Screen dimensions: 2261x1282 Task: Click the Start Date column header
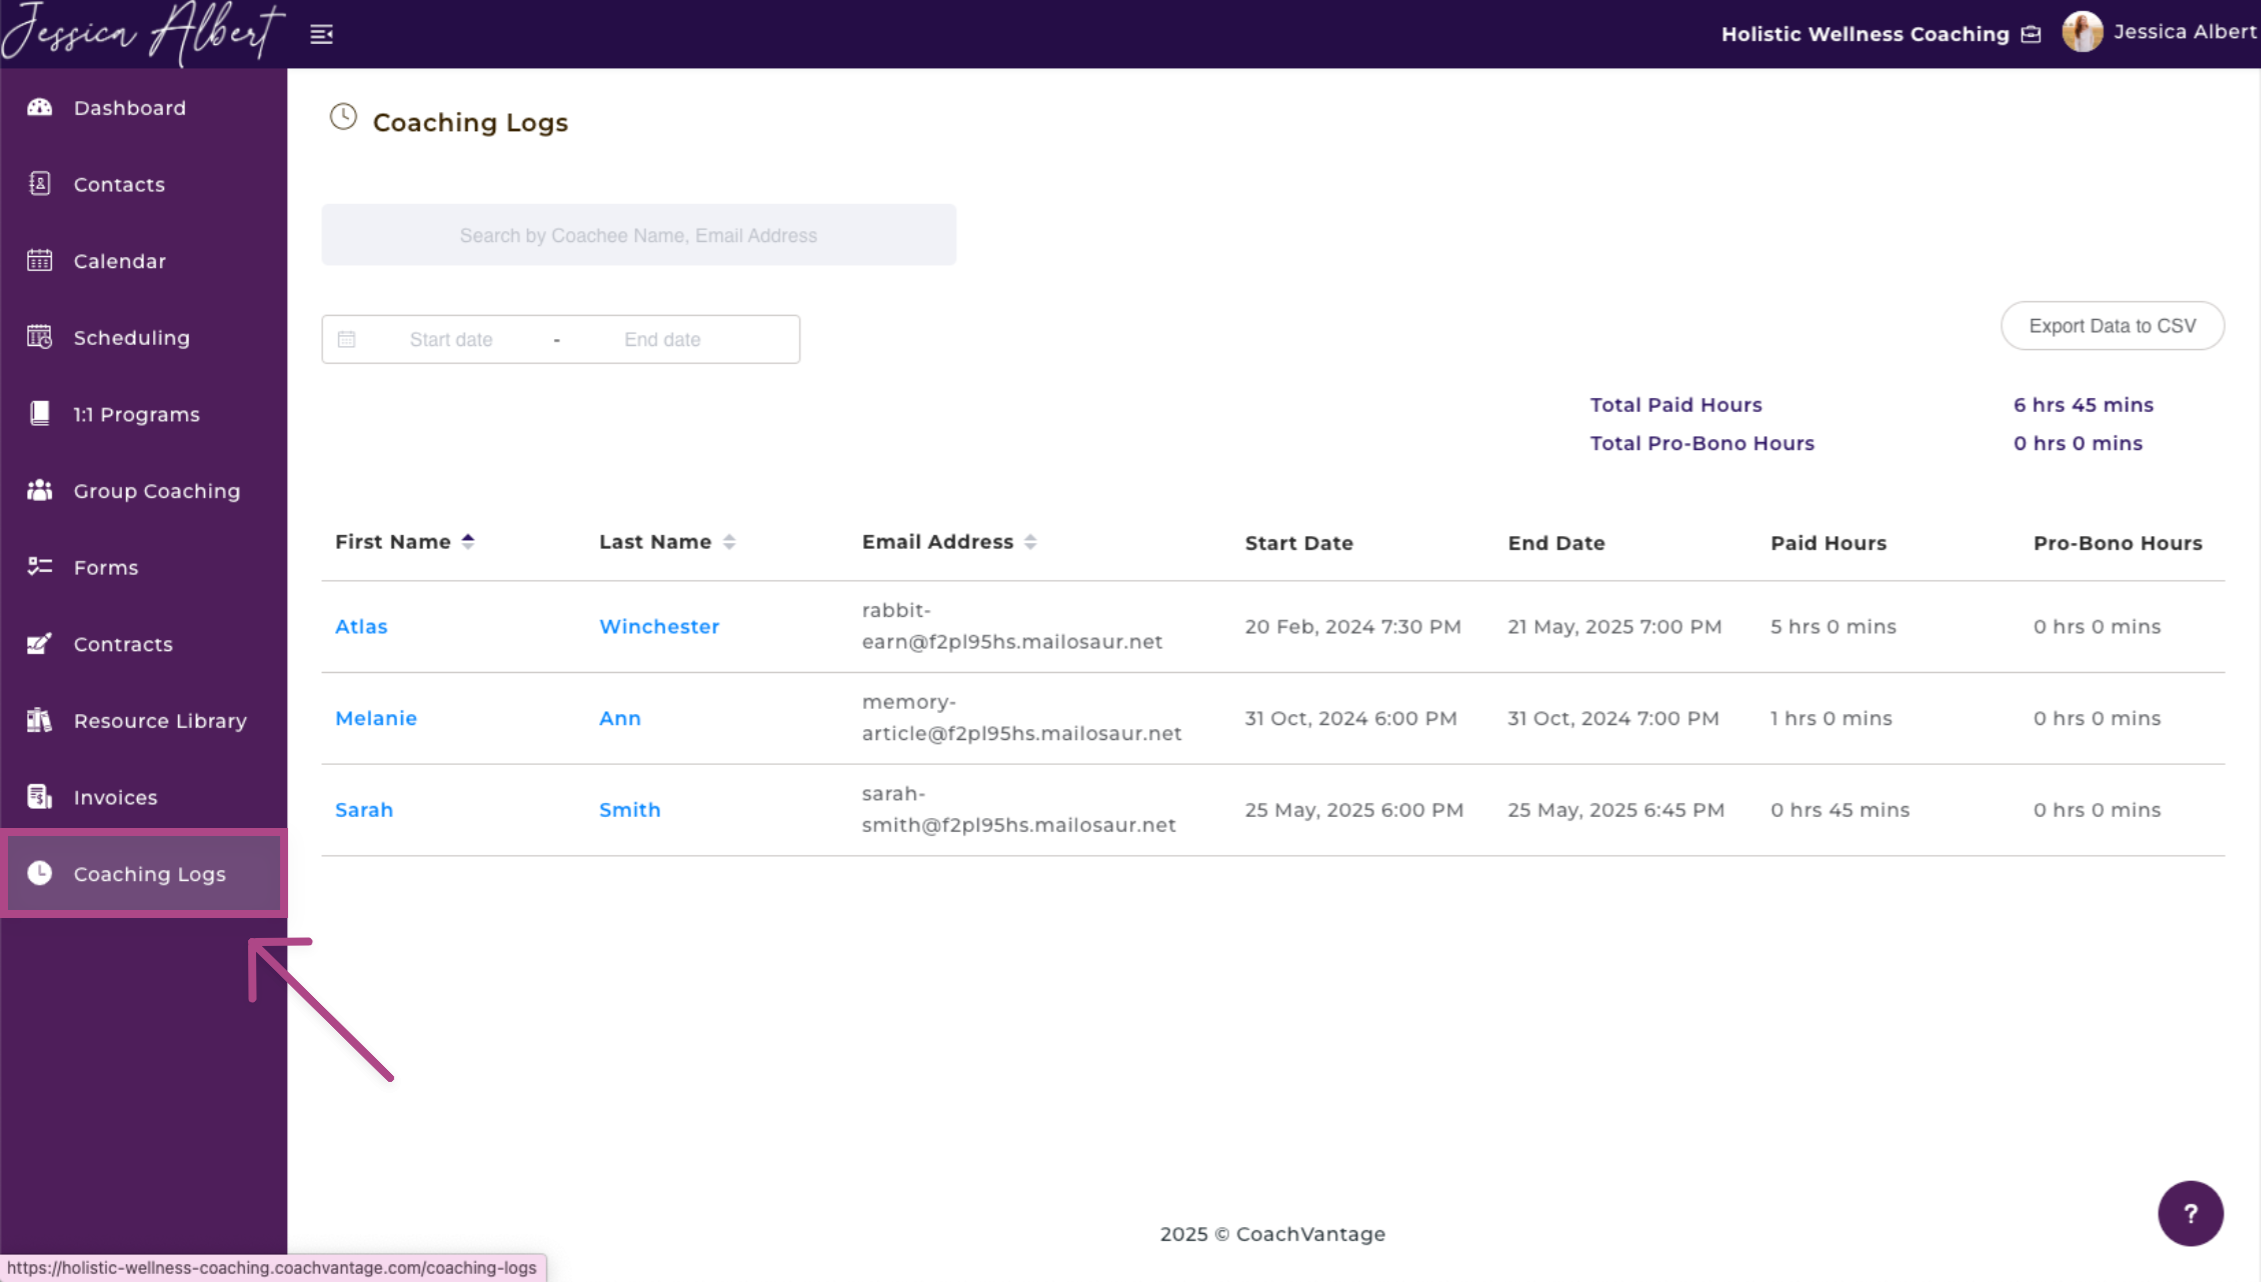tap(1299, 543)
